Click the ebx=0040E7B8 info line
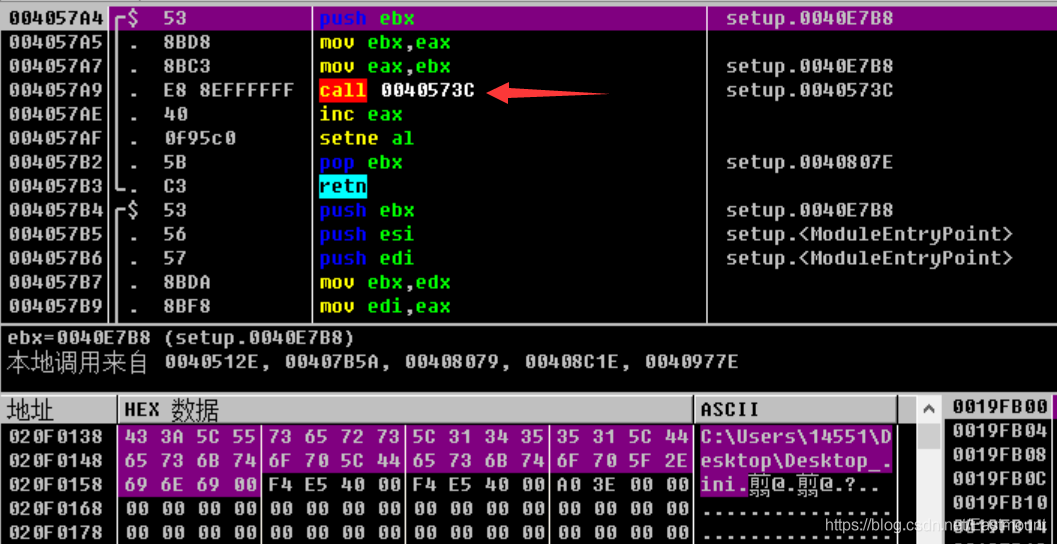 (x=181, y=337)
